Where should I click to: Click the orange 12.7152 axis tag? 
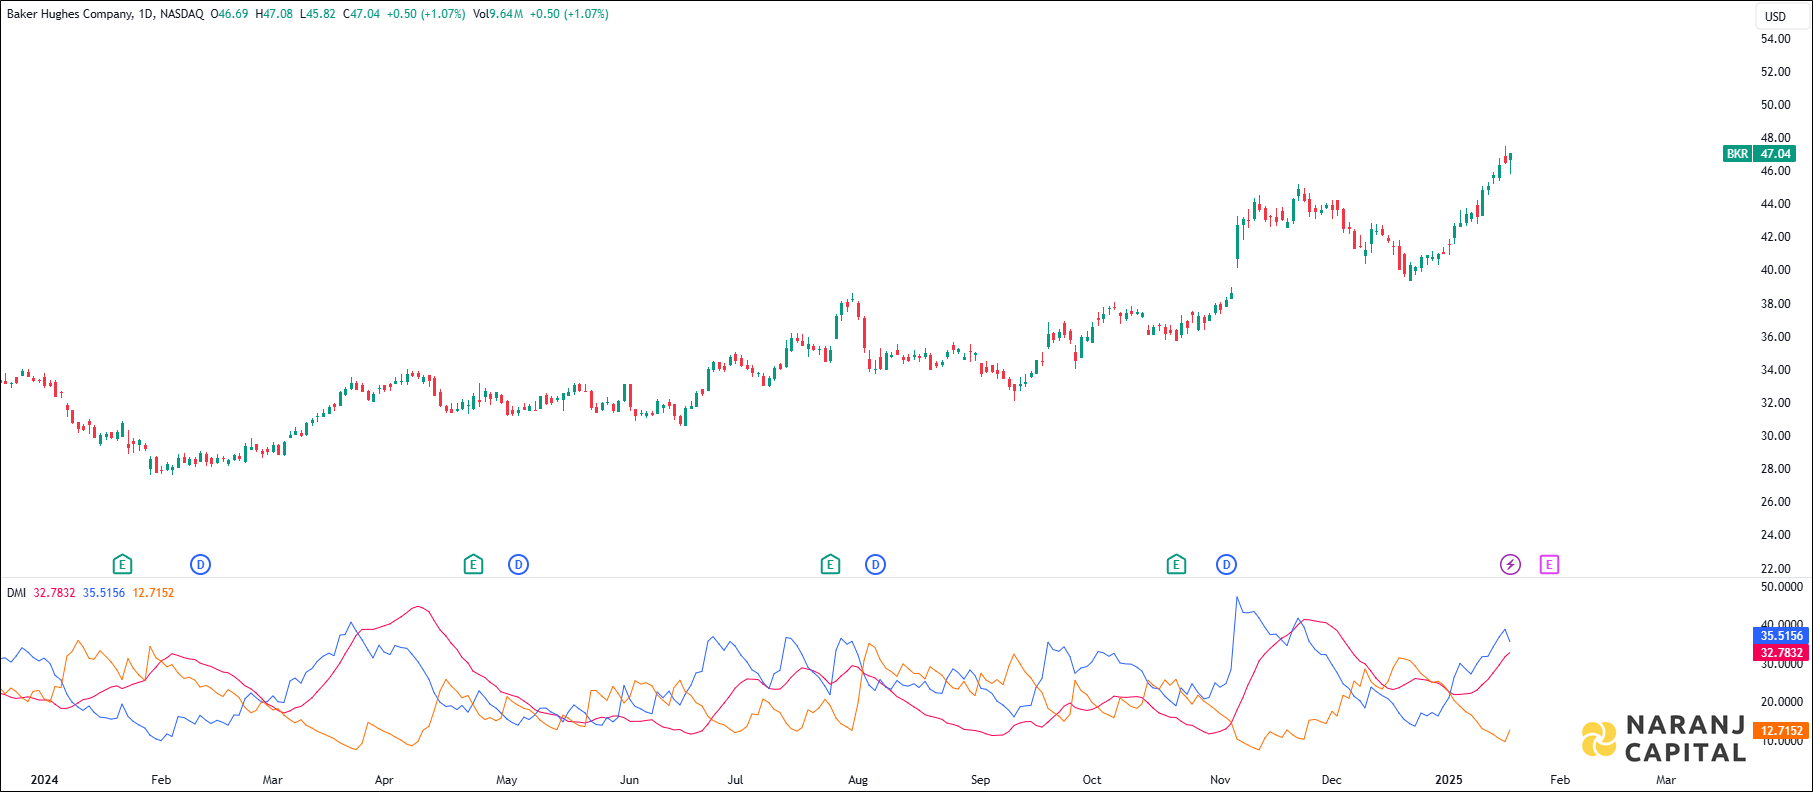tap(1781, 731)
